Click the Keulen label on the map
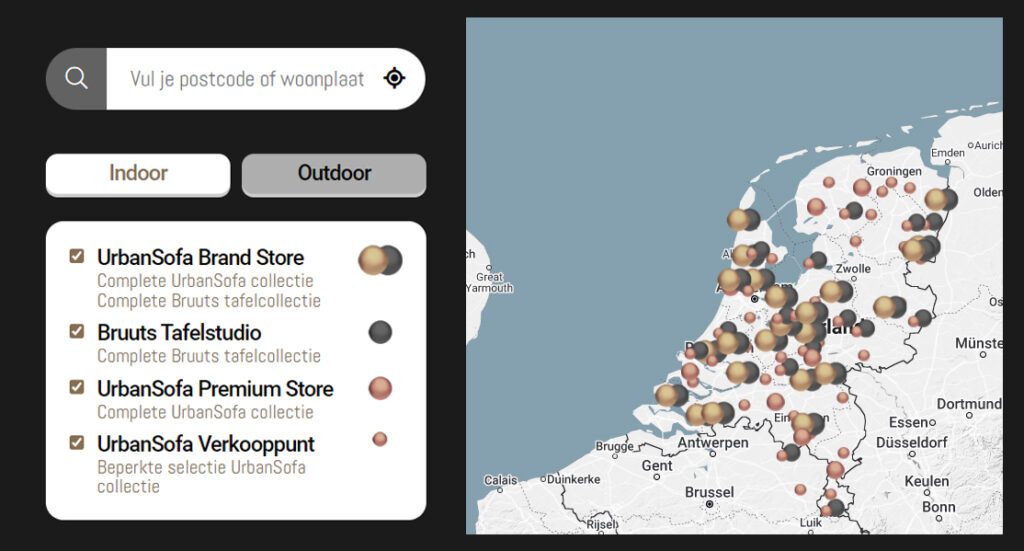This screenshot has height=551, width=1024. (x=927, y=481)
